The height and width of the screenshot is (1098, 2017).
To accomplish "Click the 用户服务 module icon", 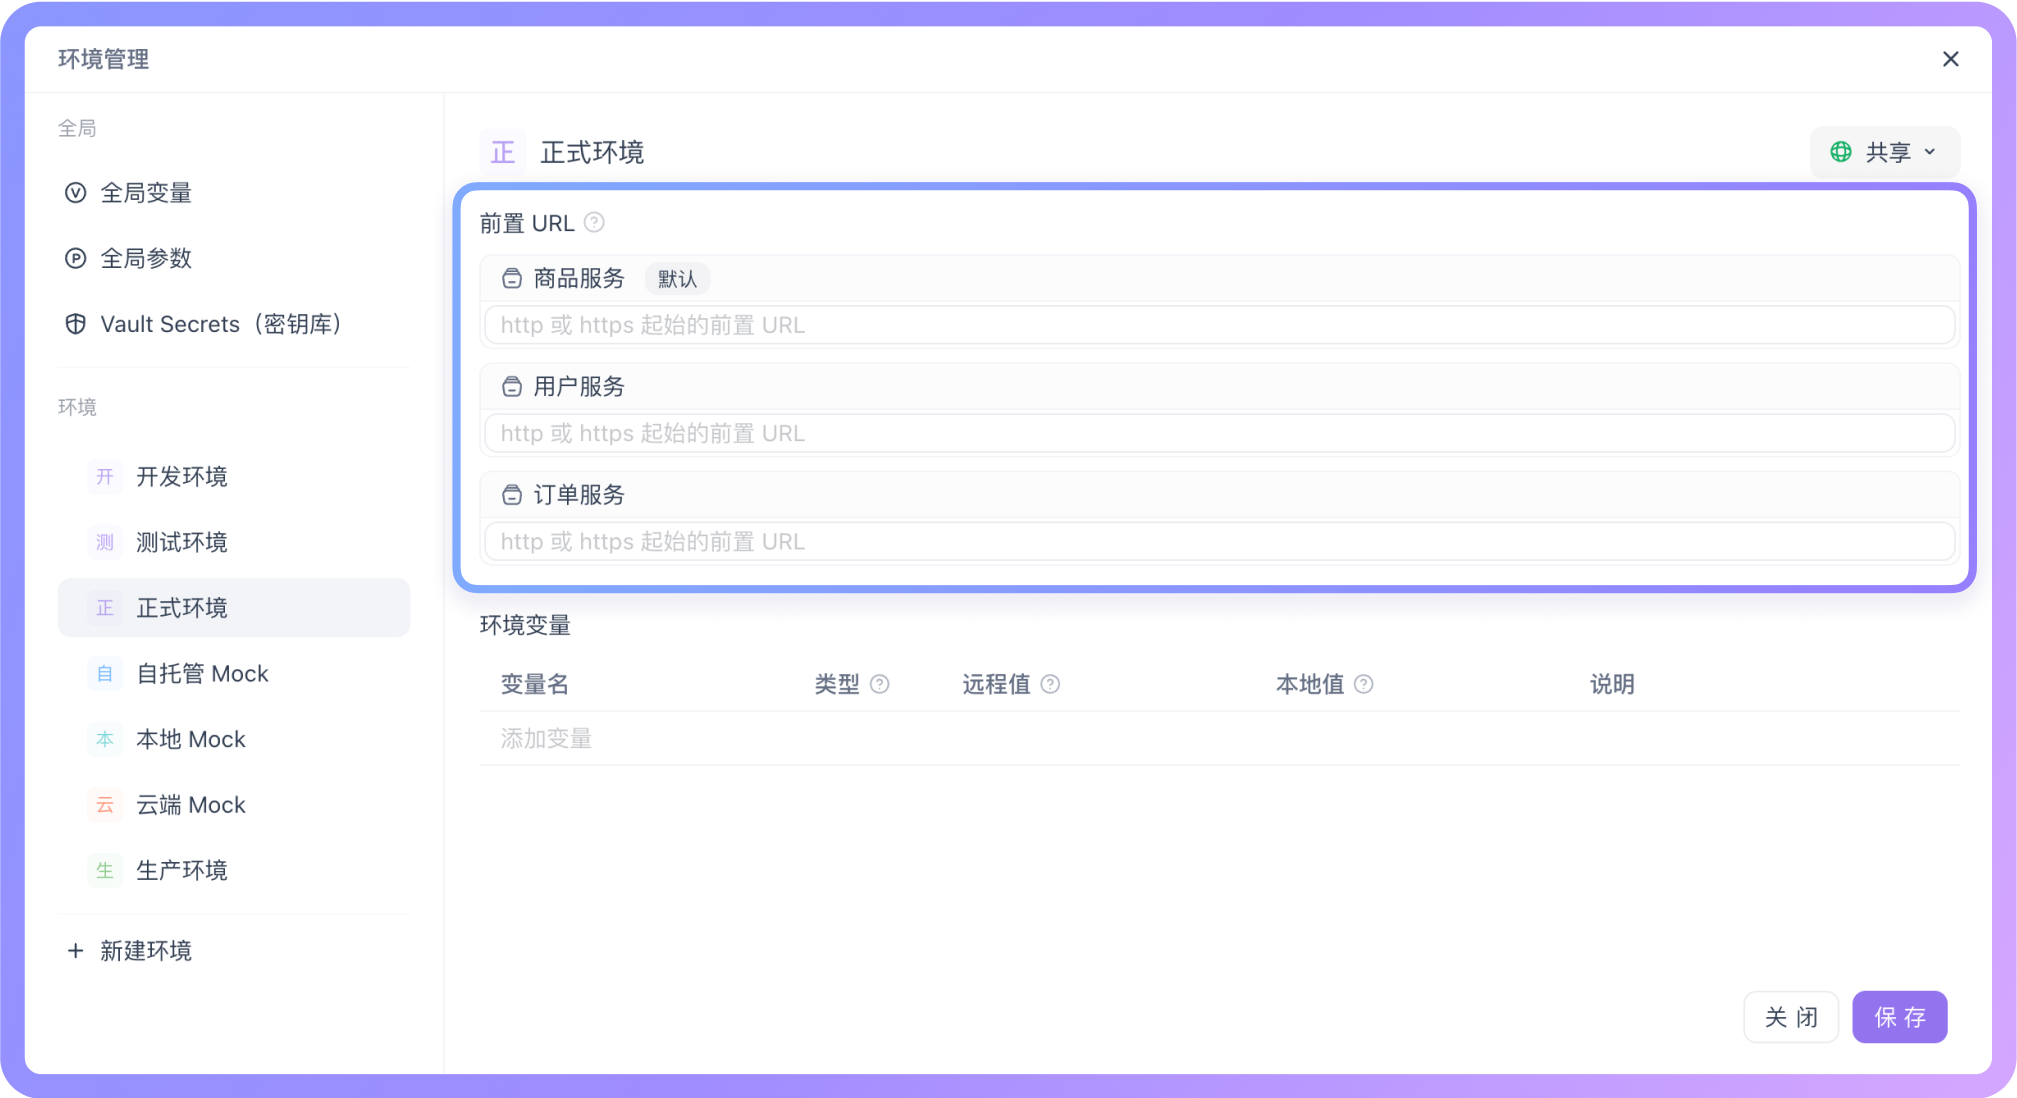I will tap(512, 386).
